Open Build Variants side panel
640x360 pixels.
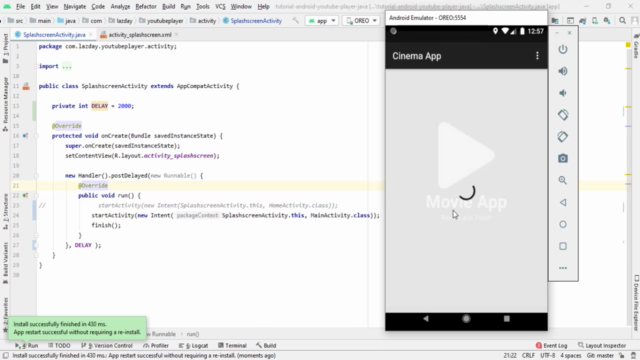(5, 263)
